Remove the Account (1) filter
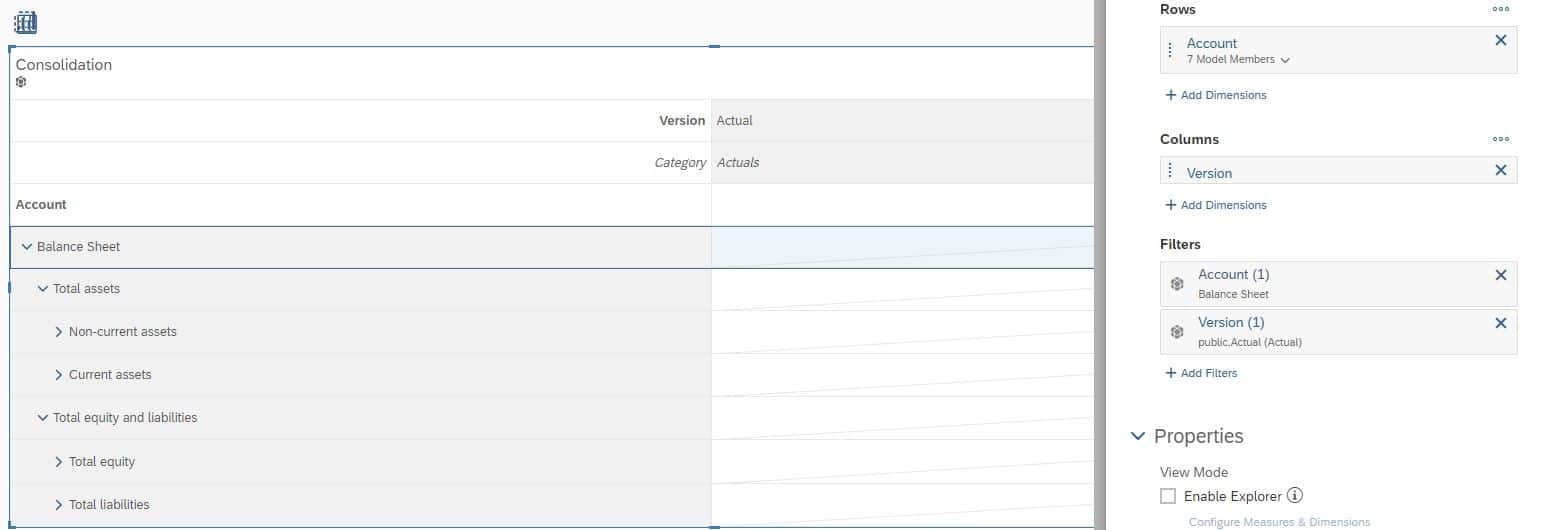1557x530 pixels. click(1500, 275)
